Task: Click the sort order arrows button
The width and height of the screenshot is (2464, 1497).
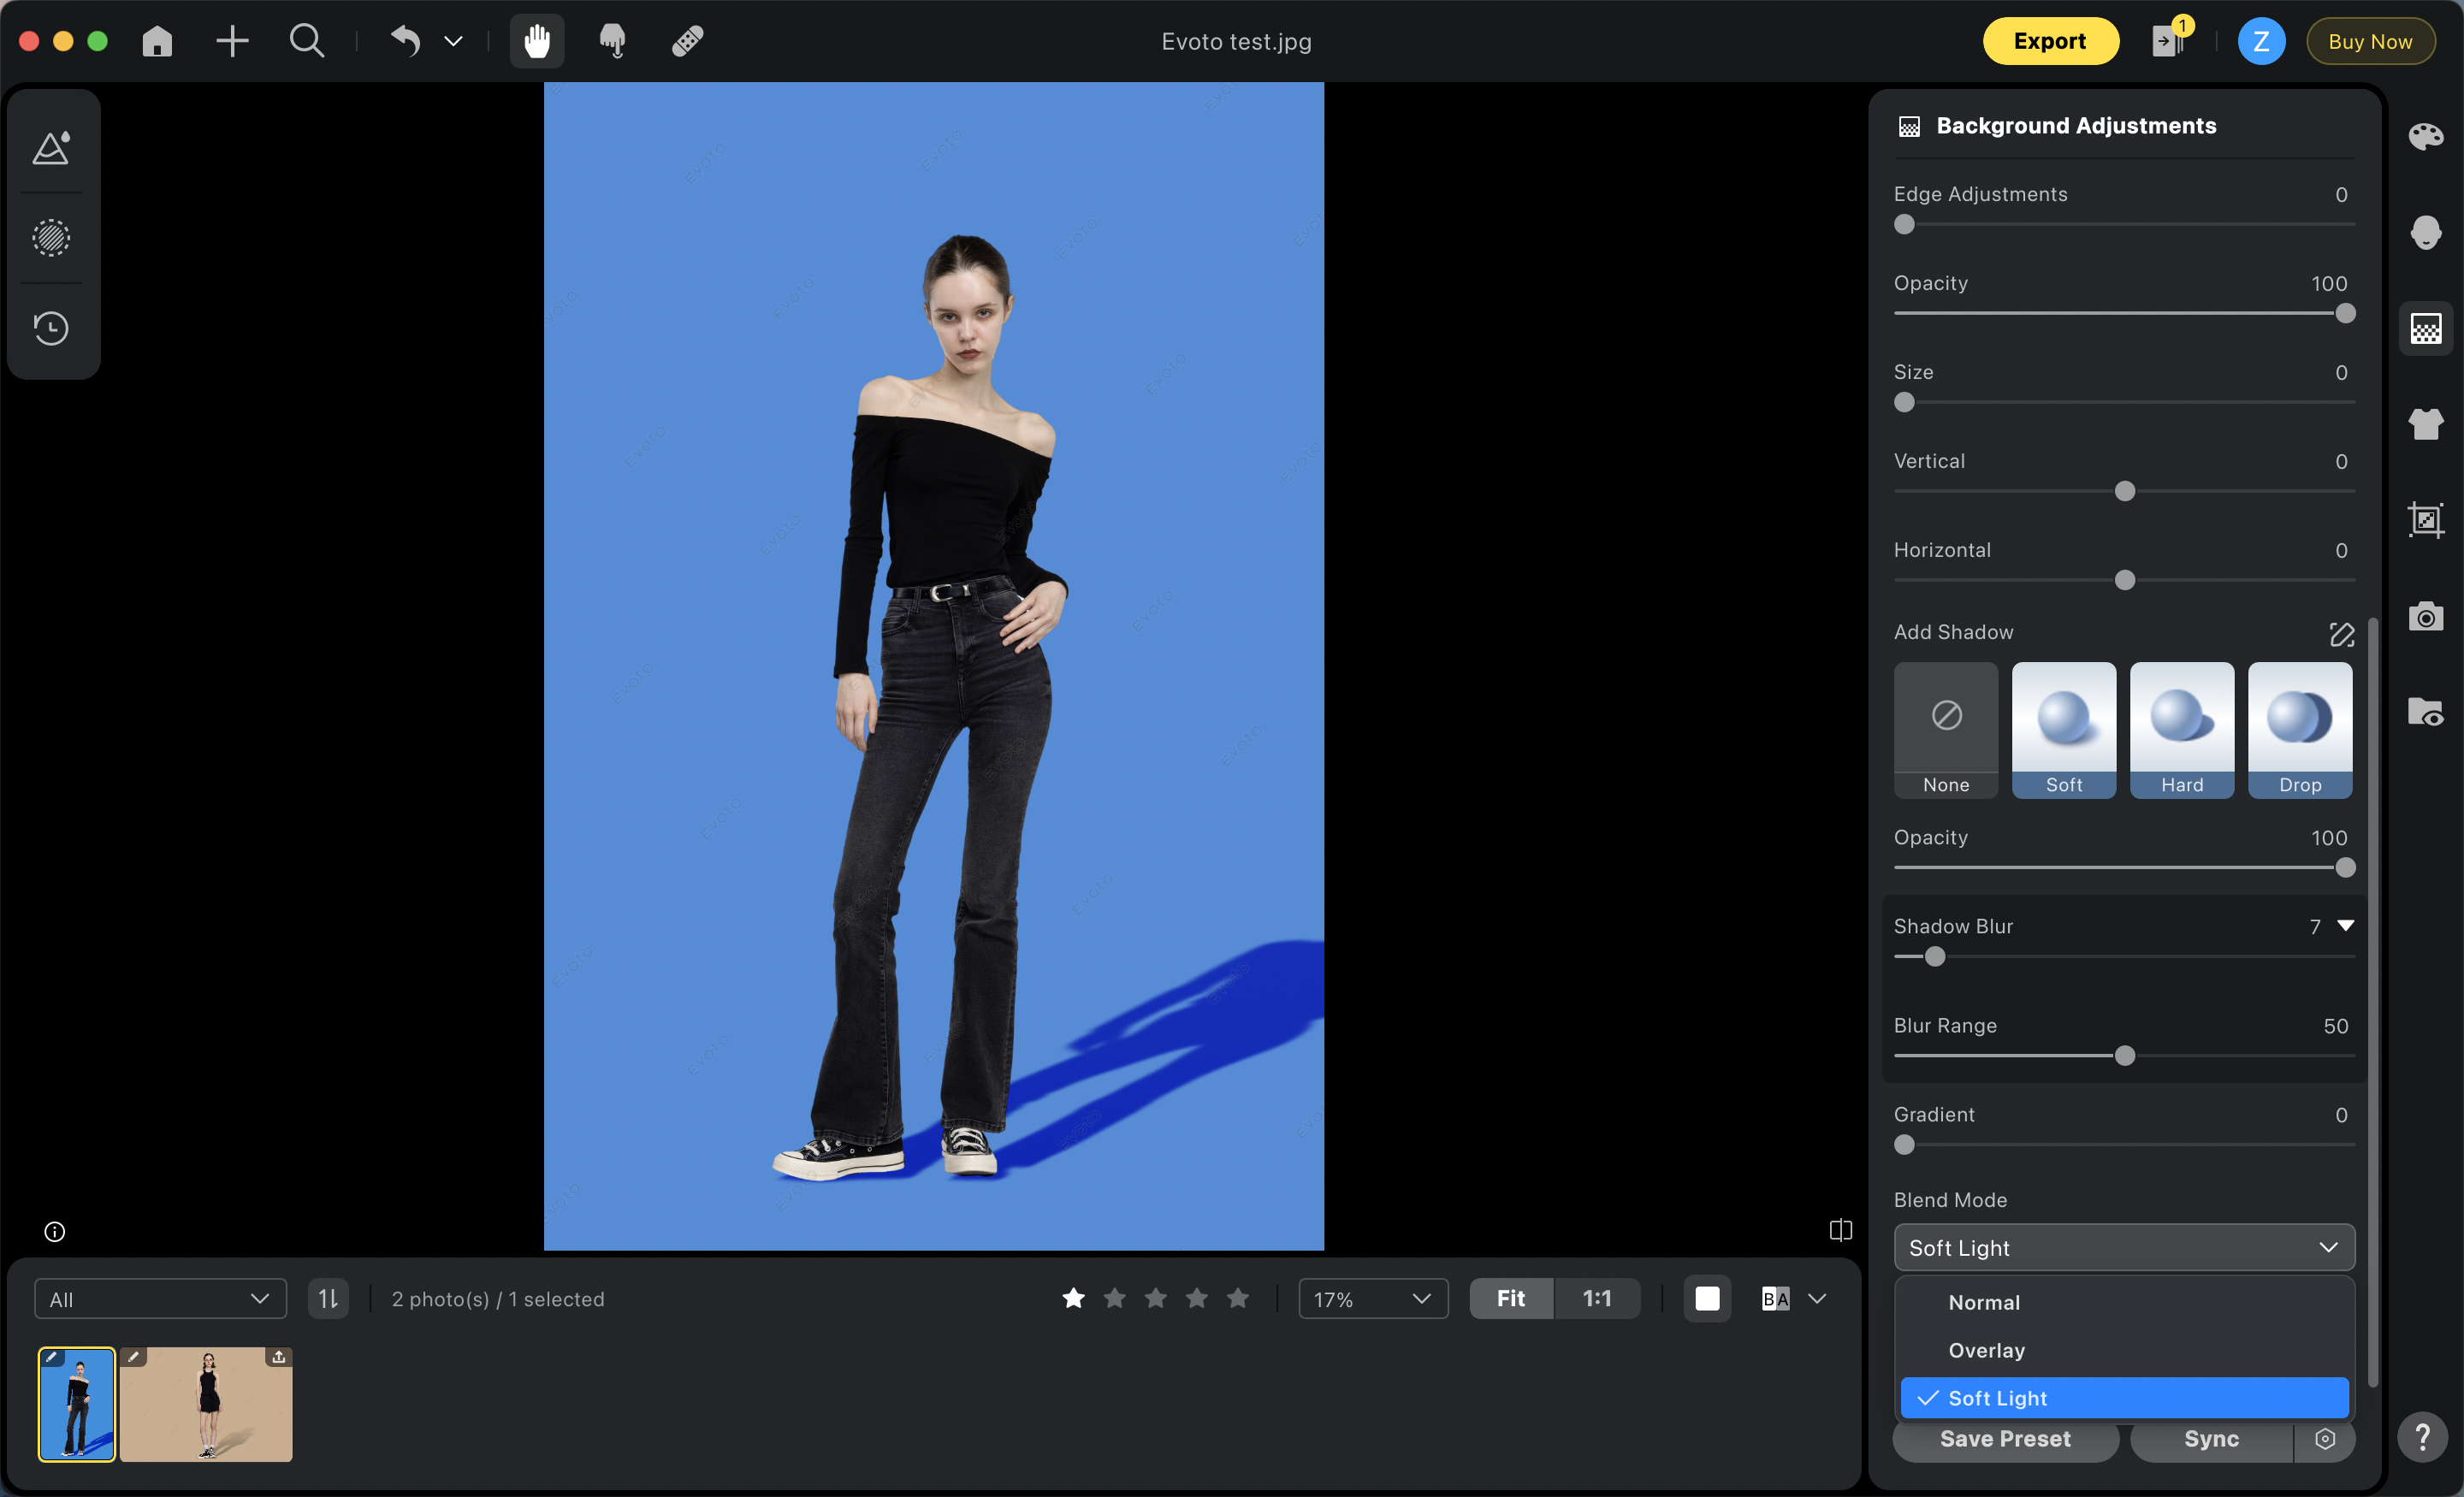Action: pos(328,1299)
